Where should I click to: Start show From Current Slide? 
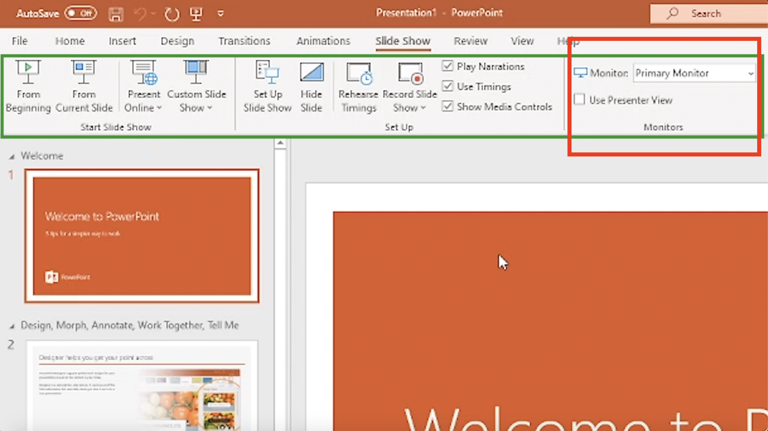click(x=84, y=87)
